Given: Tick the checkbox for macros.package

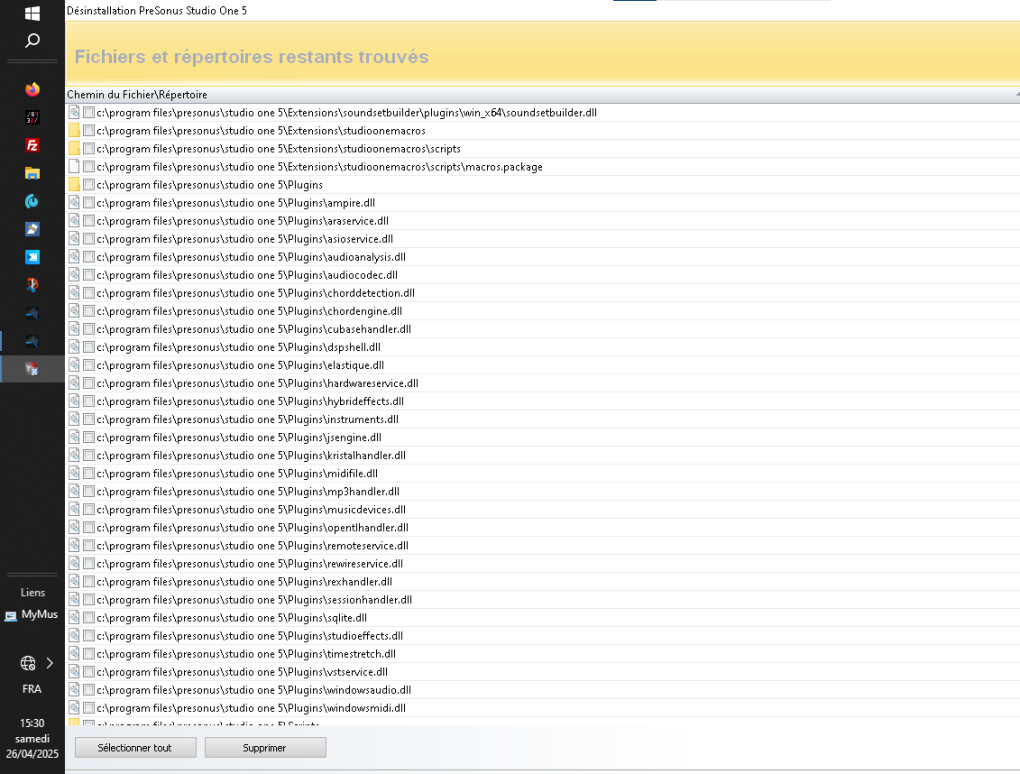Looking at the screenshot, I should (88, 167).
